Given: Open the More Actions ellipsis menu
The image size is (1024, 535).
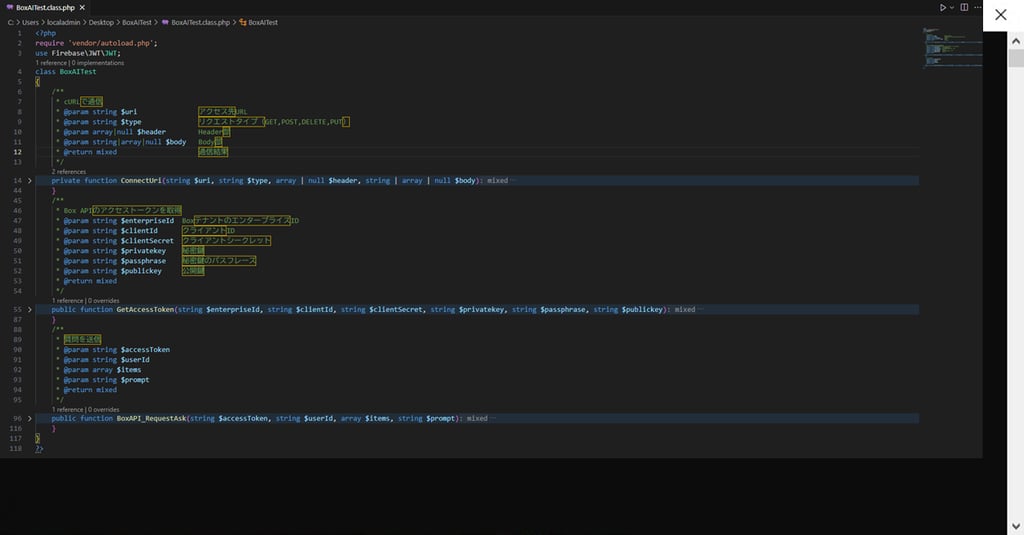Looking at the screenshot, I should pyautogui.click(x=977, y=7).
